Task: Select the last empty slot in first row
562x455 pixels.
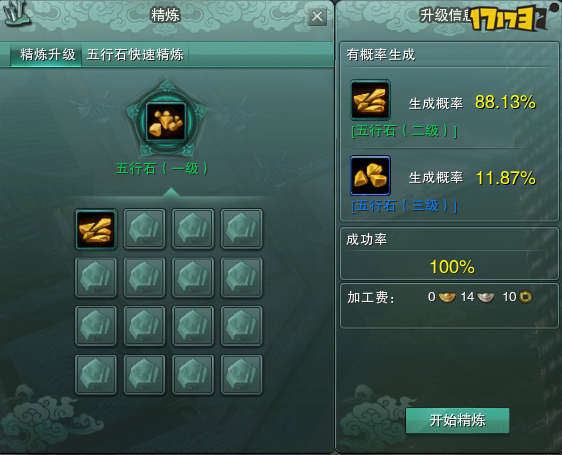Action: 242,229
